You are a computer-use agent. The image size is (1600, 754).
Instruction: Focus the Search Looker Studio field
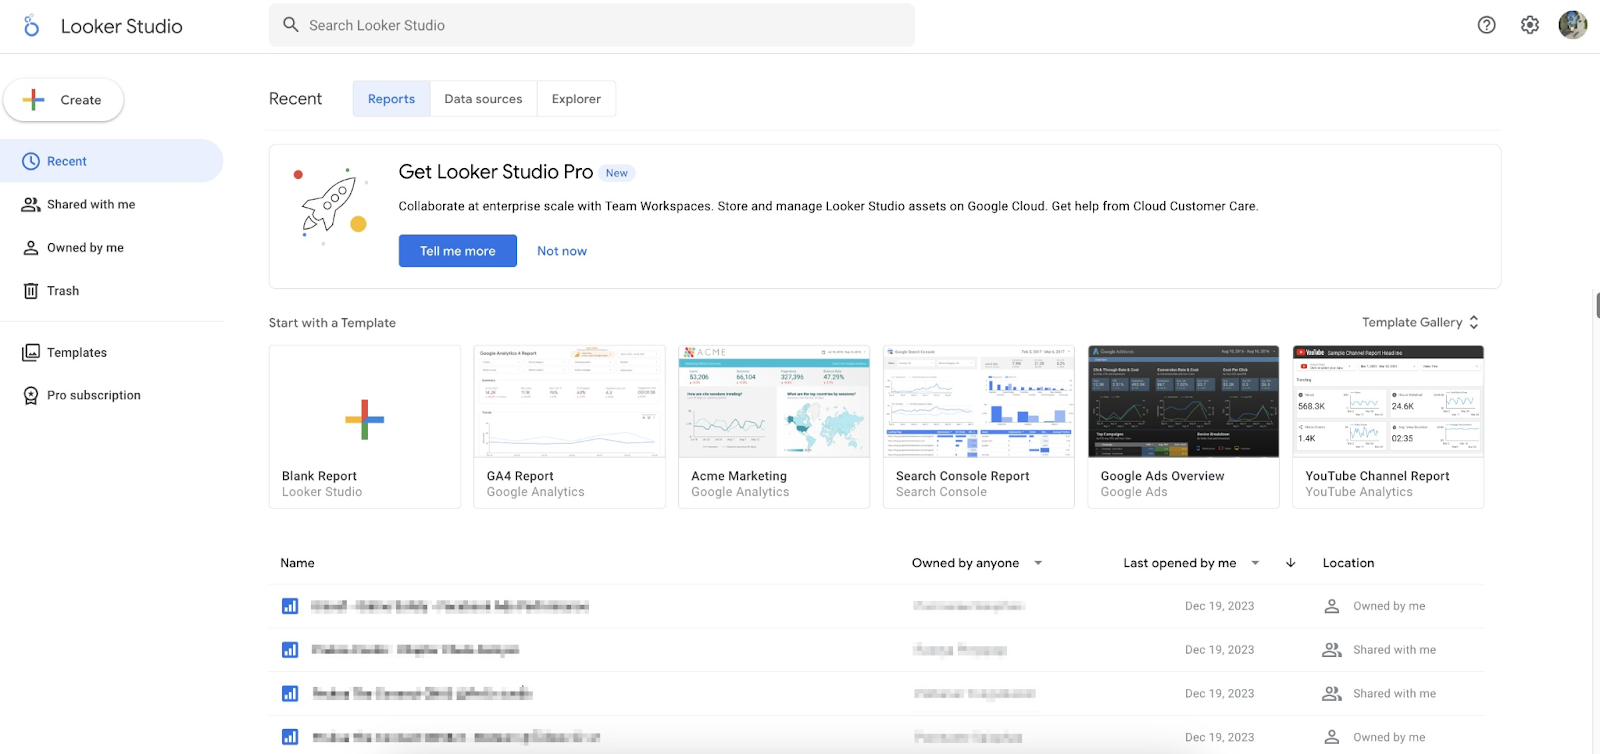(592, 25)
